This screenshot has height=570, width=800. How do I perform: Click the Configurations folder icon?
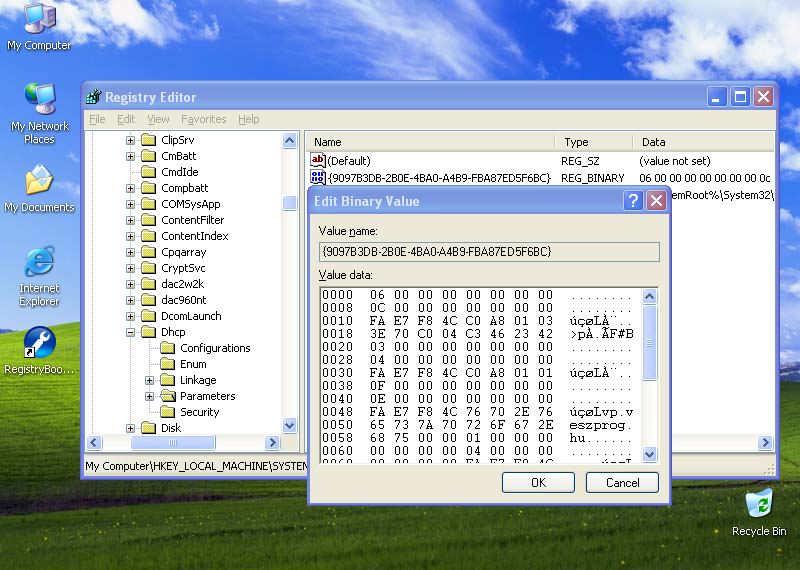[x=167, y=348]
